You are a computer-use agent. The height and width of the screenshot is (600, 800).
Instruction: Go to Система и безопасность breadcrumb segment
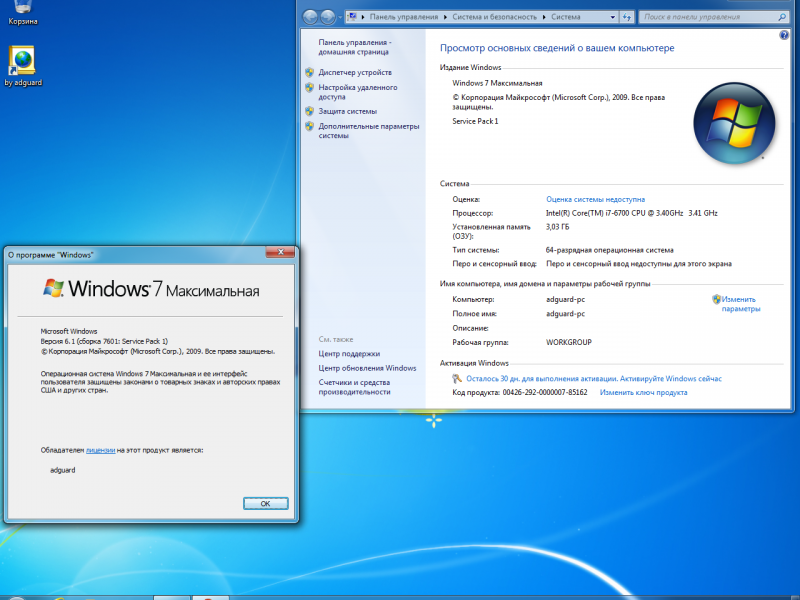pos(494,17)
